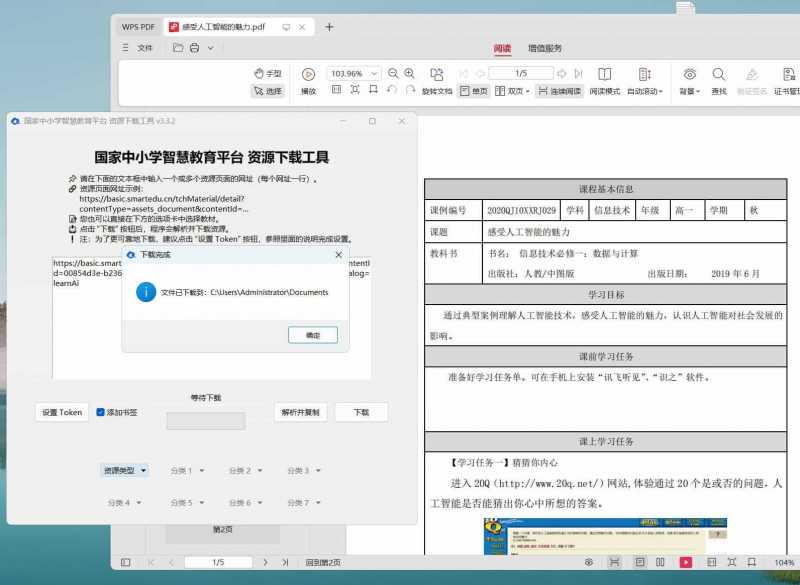Screen dimensions: 800x585
Task: Click the 查找 search icon
Action: 720,73
